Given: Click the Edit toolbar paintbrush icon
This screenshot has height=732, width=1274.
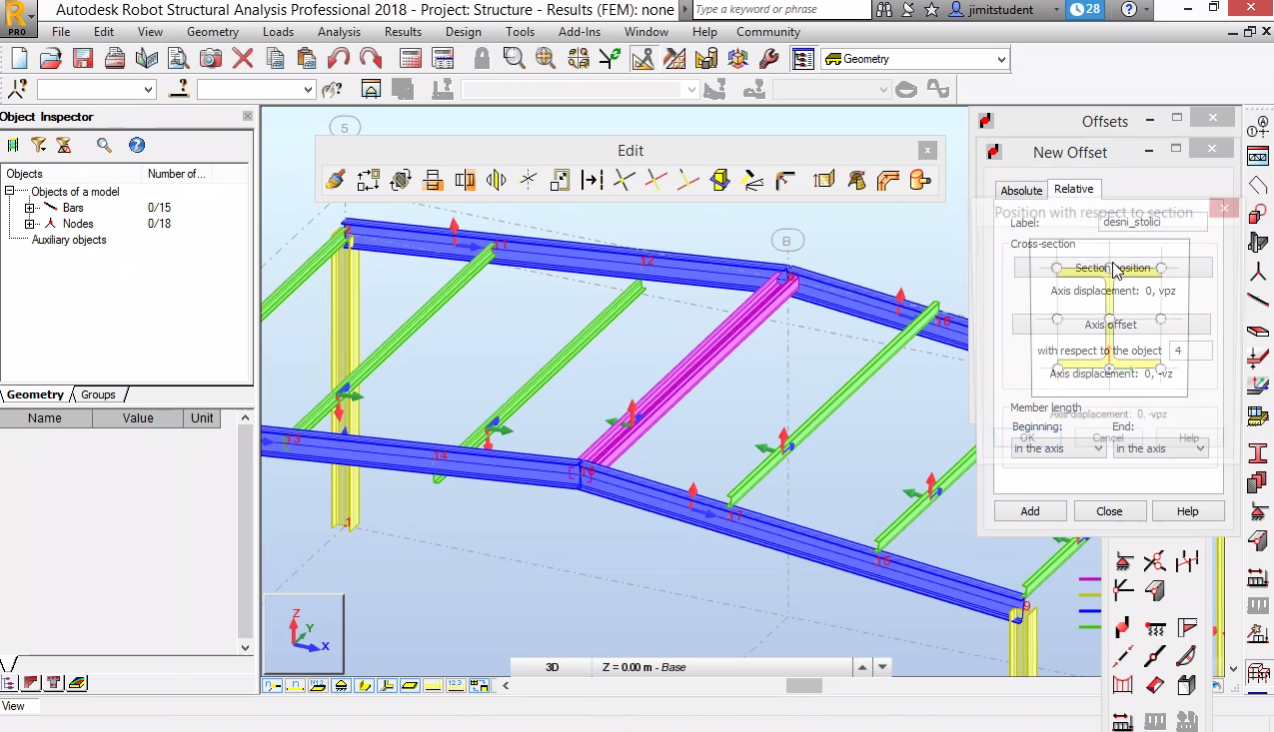Looking at the screenshot, I should pos(337,180).
